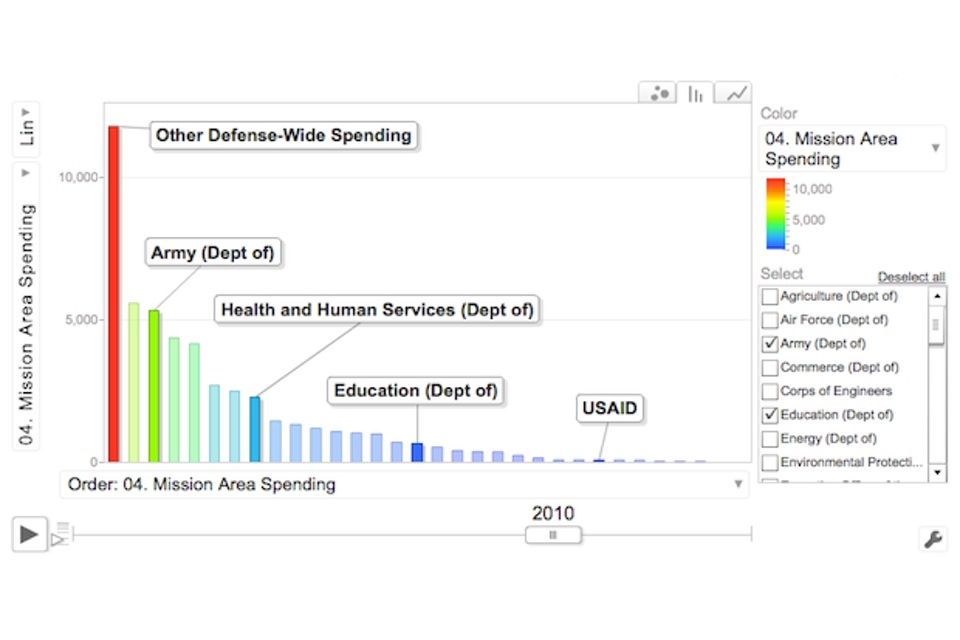Image resolution: width=960 pixels, height=640 pixels.
Task: Open the Color metric dropdown
Action: 852,148
